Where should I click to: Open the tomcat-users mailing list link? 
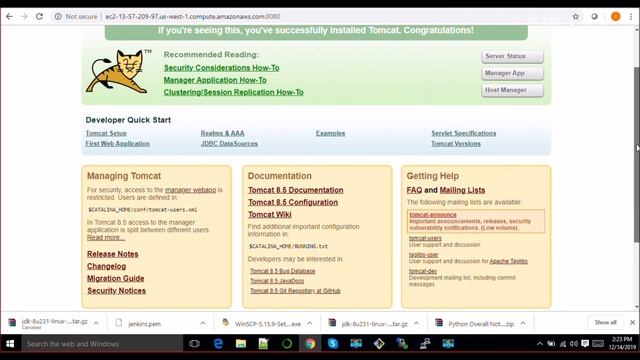(x=425, y=238)
